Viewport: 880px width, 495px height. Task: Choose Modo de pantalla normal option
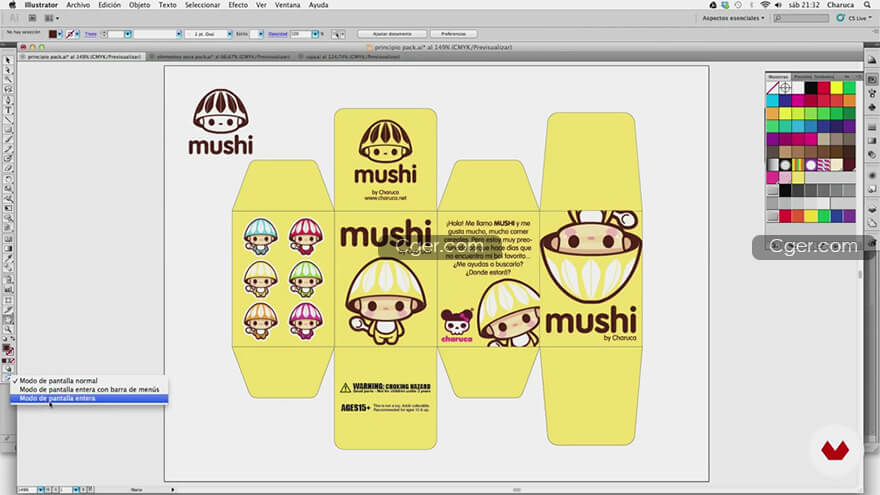pyautogui.click(x=58, y=381)
